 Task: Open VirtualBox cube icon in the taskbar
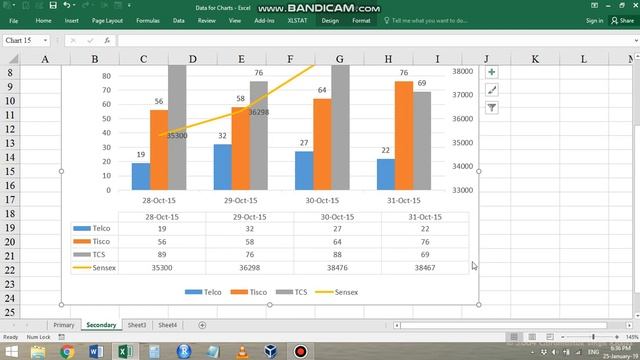point(271,351)
